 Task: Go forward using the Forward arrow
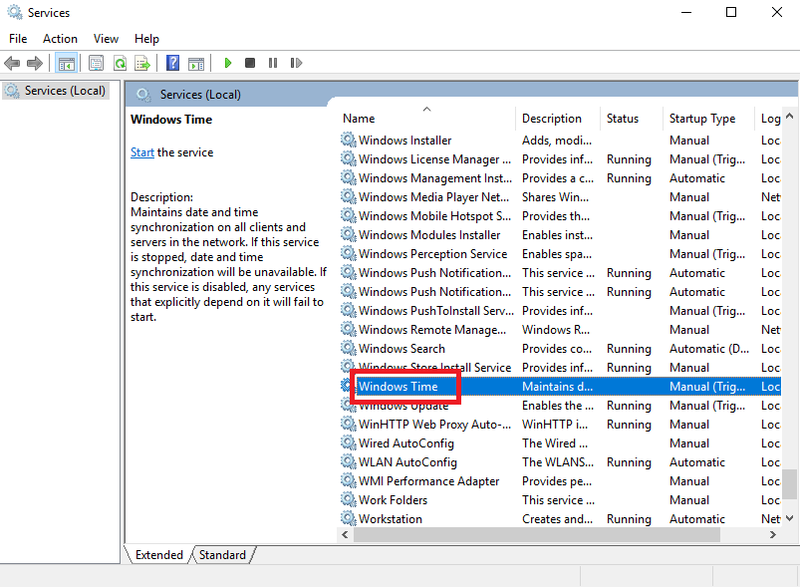35,63
